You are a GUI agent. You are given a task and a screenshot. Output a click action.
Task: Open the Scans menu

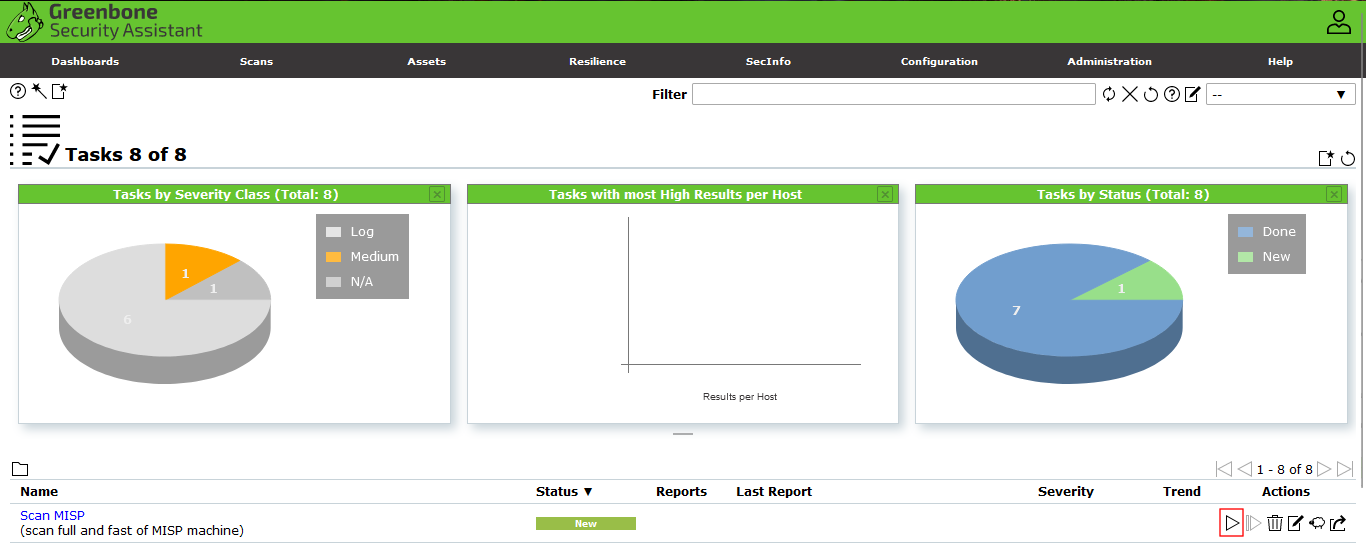pyautogui.click(x=256, y=61)
